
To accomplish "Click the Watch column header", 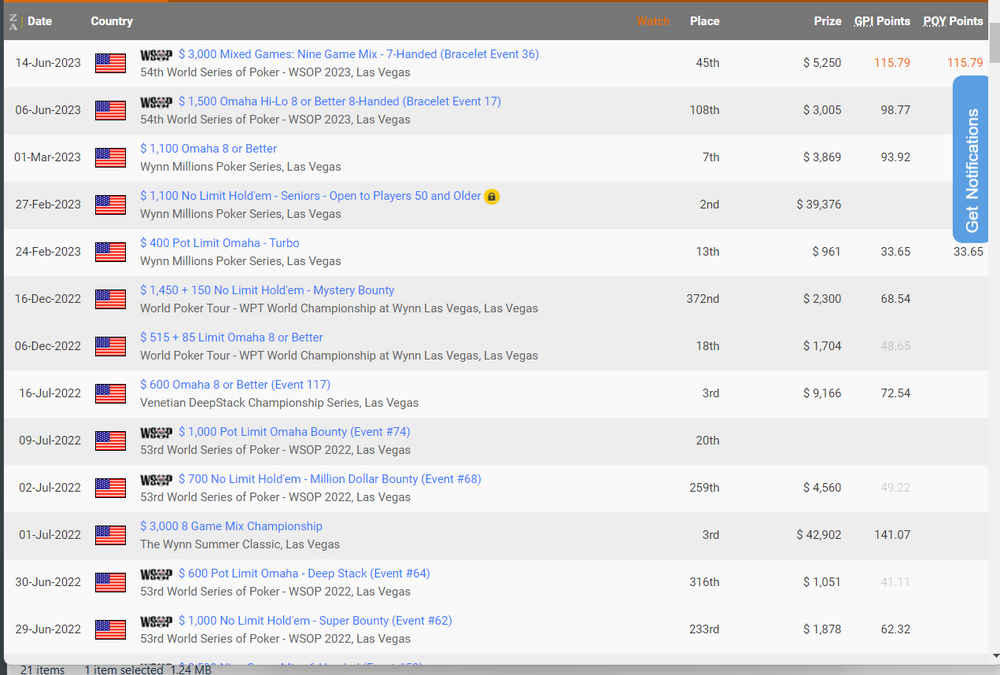I will point(653,21).
